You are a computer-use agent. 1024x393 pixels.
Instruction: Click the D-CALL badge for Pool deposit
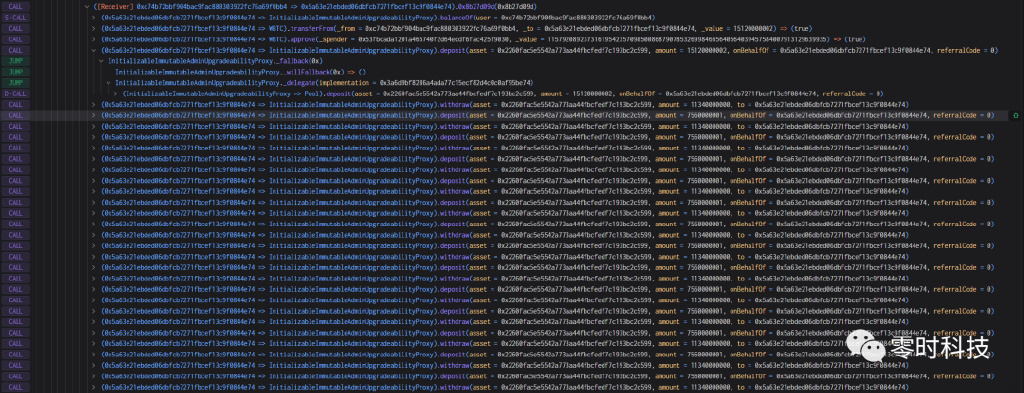pyautogui.click(x=15, y=93)
